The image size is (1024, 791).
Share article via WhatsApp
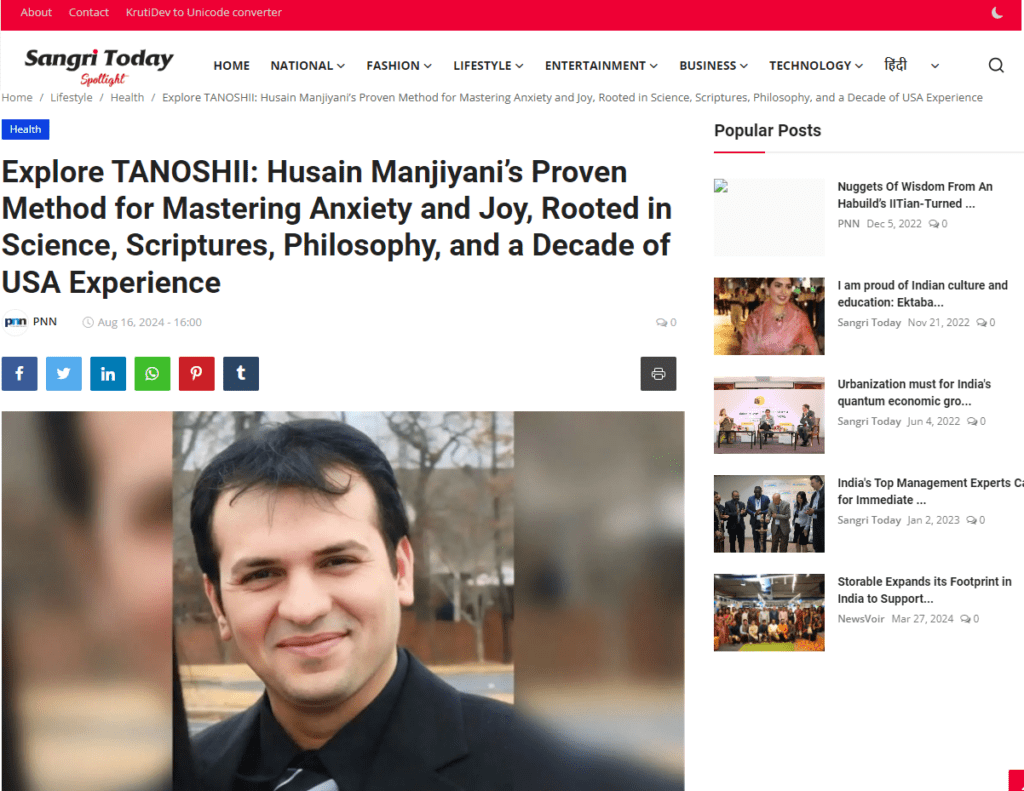(x=152, y=374)
